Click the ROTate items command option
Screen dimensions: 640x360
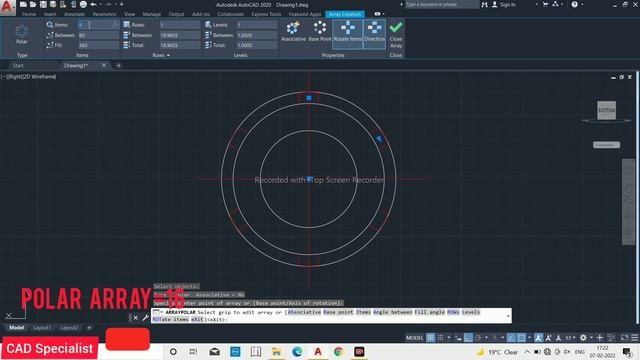(171, 319)
